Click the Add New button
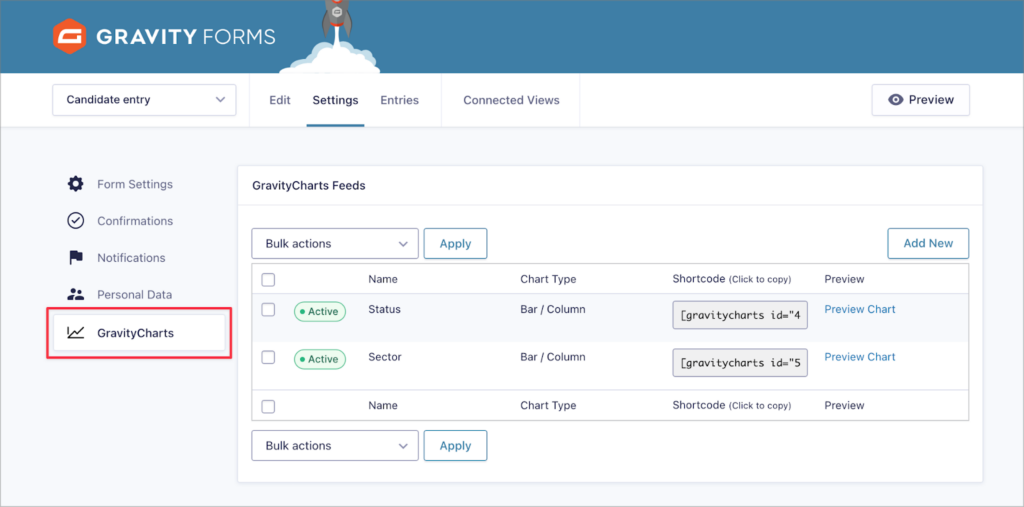Viewport: 1024px width, 507px height. point(928,243)
